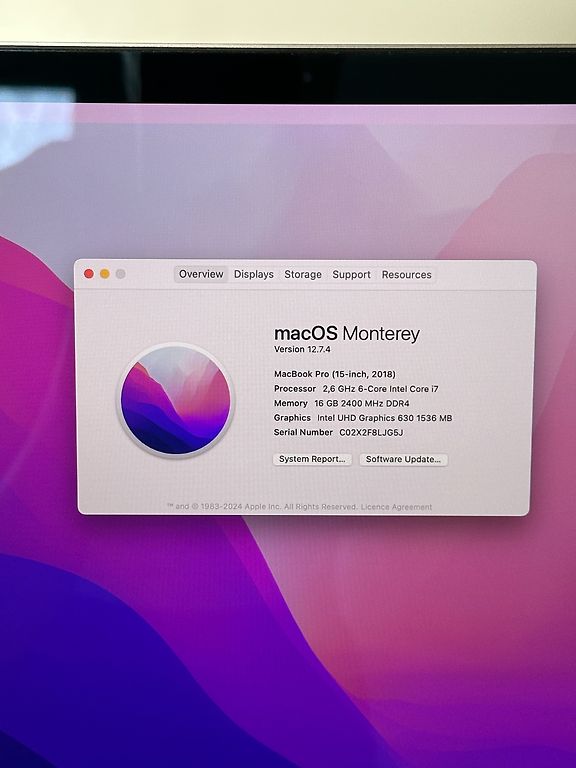Viewport: 576px width, 768px height.
Task: Click the macOS Monterey heading
Action: (x=347, y=334)
